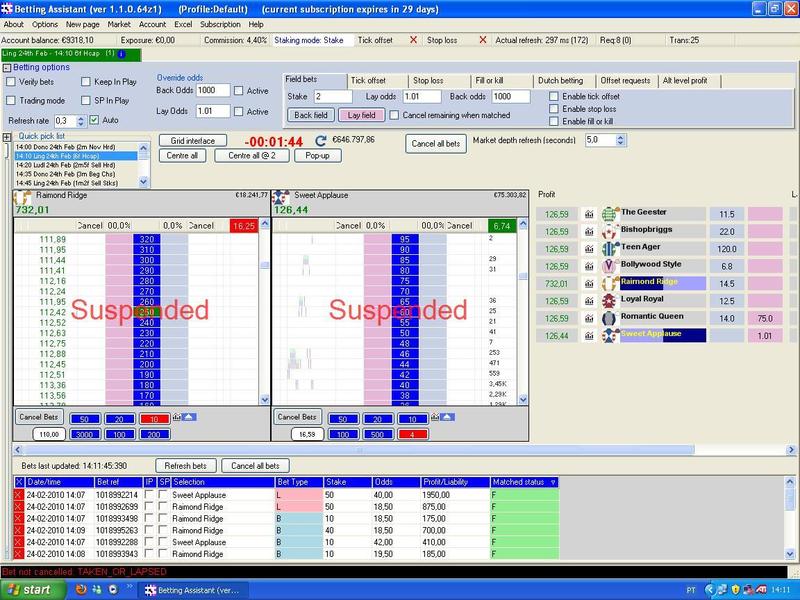The image size is (800, 600).
Task: Click the graph icon below the Raimond Ridge ladder
Action: 177,415
